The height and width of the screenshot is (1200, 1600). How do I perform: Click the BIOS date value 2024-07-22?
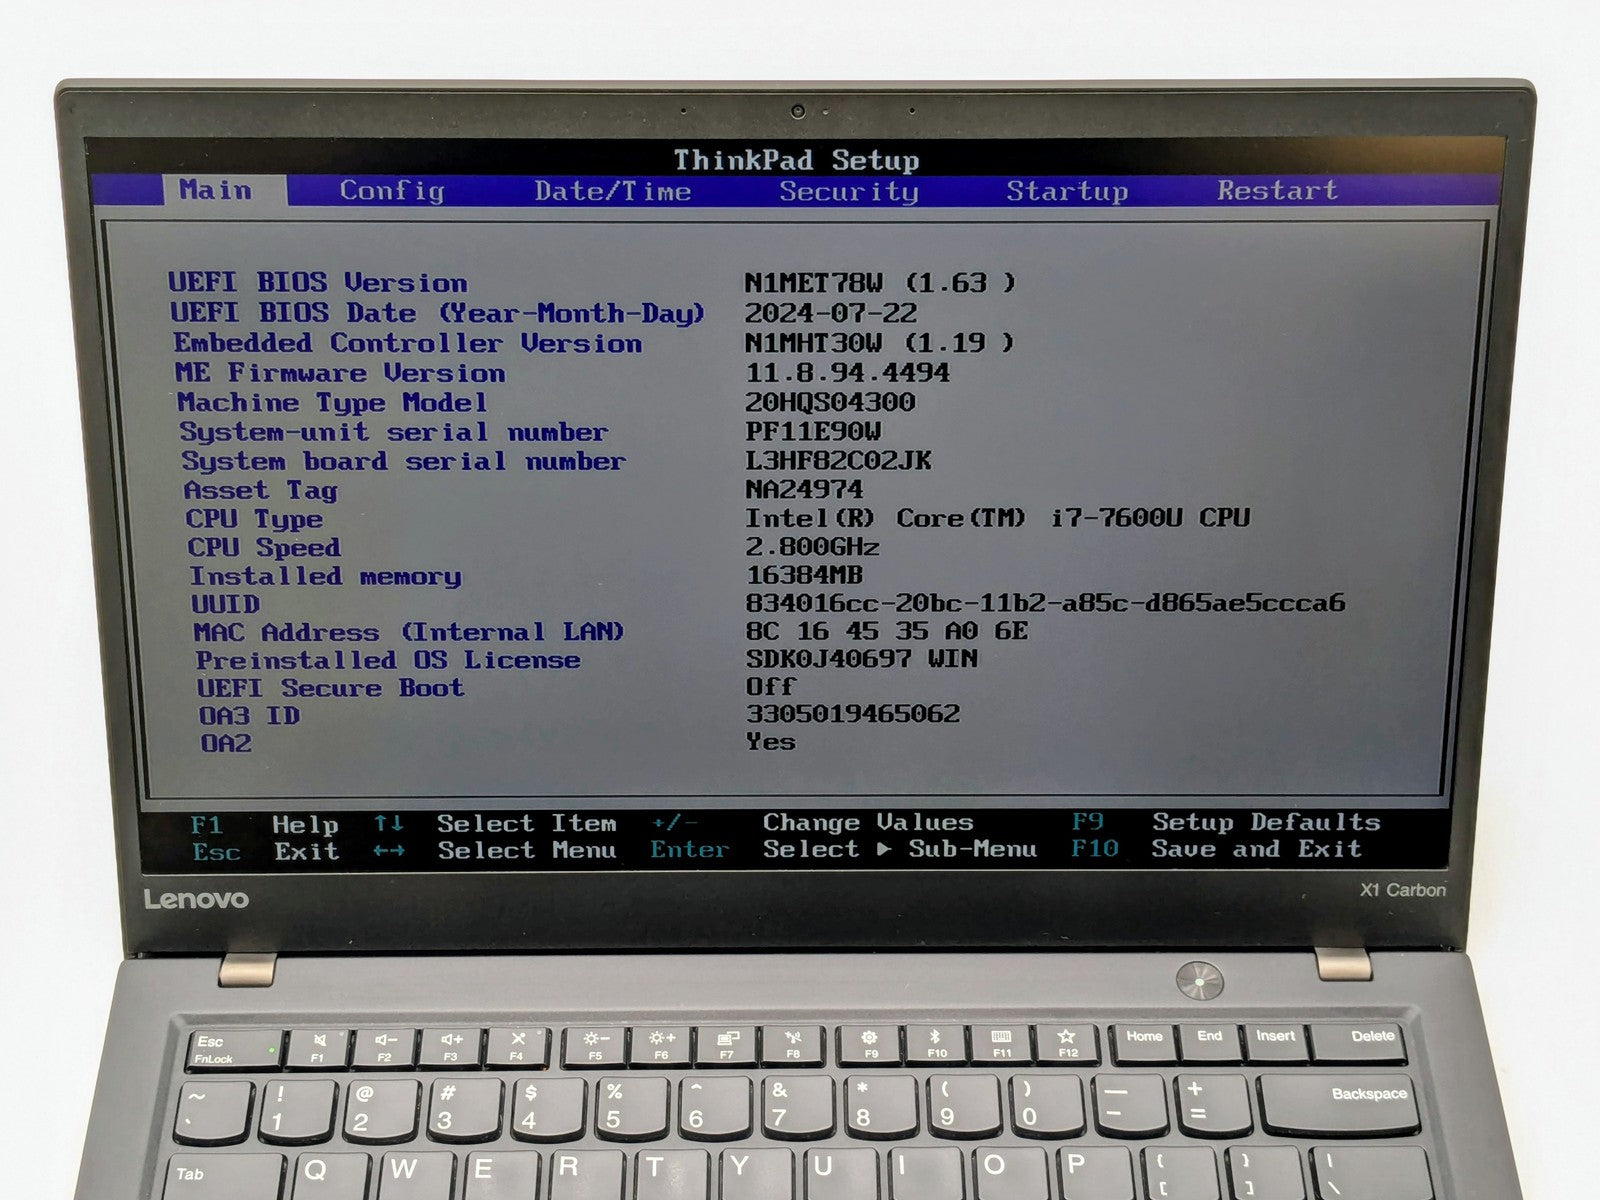click(831, 313)
